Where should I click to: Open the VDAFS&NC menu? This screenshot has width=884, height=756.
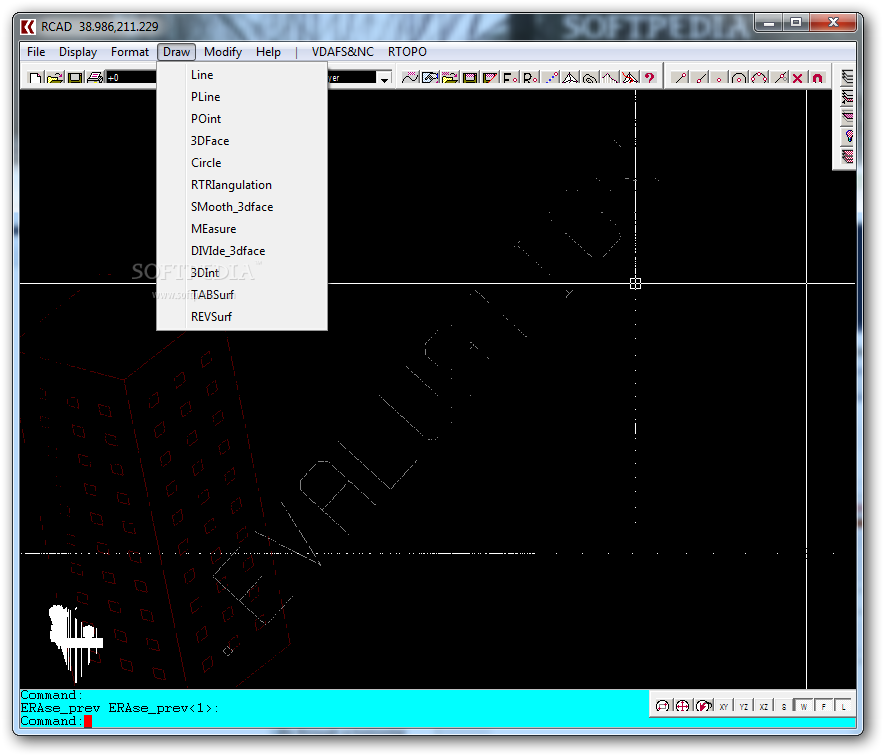(x=343, y=52)
